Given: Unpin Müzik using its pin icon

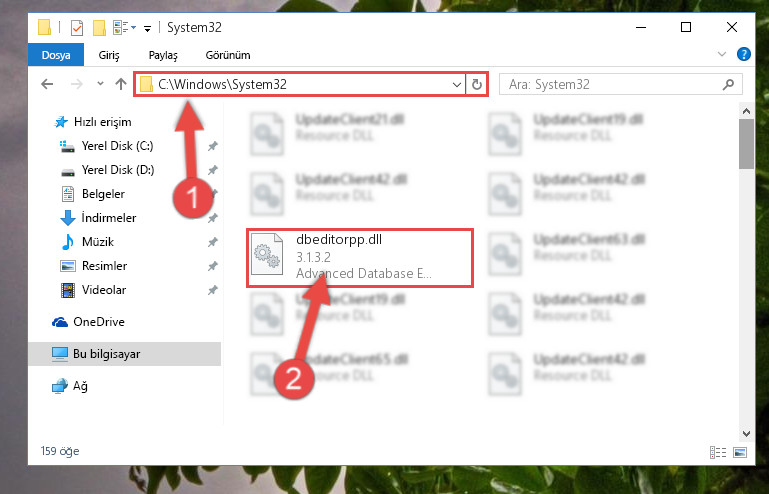Looking at the screenshot, I should [x=212, y=242].
